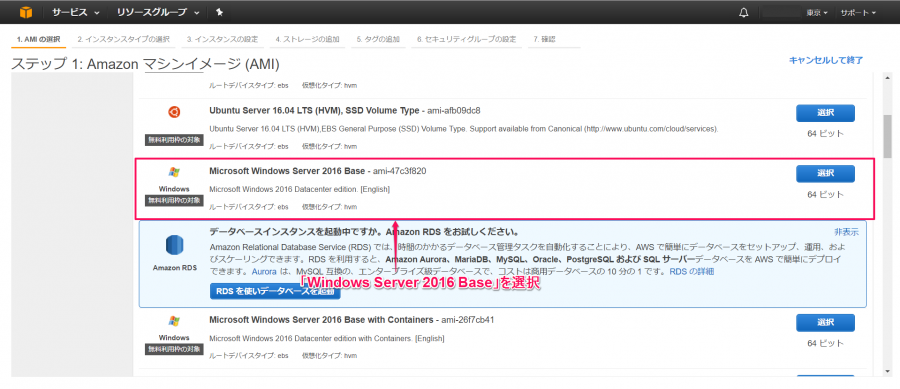This screenshot has height=389, width=900.
Task: Click the pin shortcut icon in navbar
Action: (220, 12)
